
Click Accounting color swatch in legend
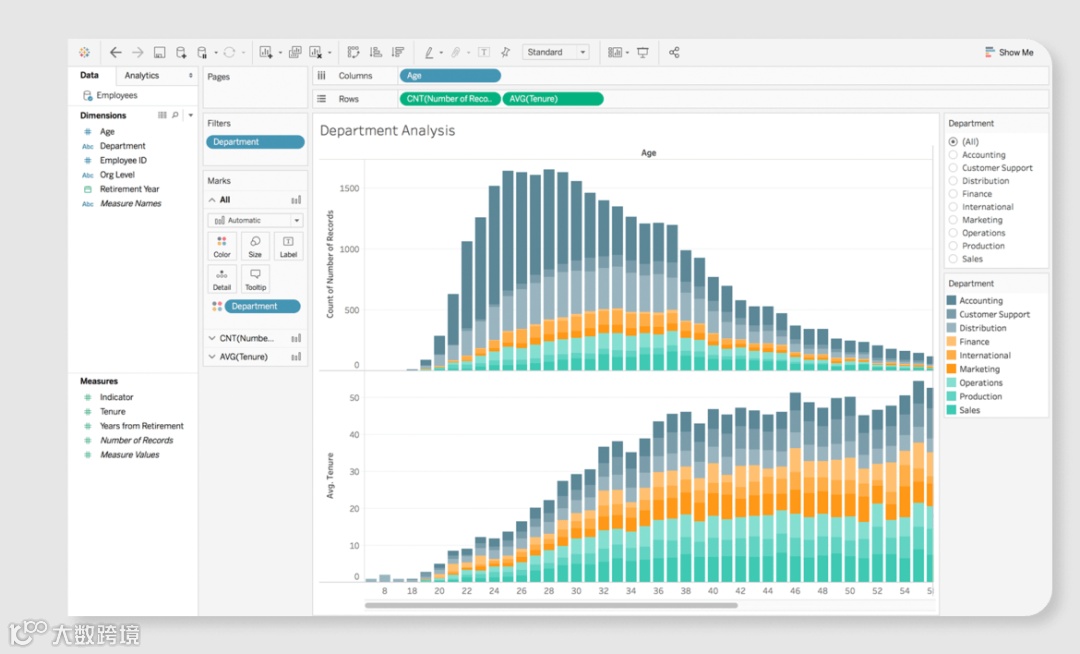951,301
